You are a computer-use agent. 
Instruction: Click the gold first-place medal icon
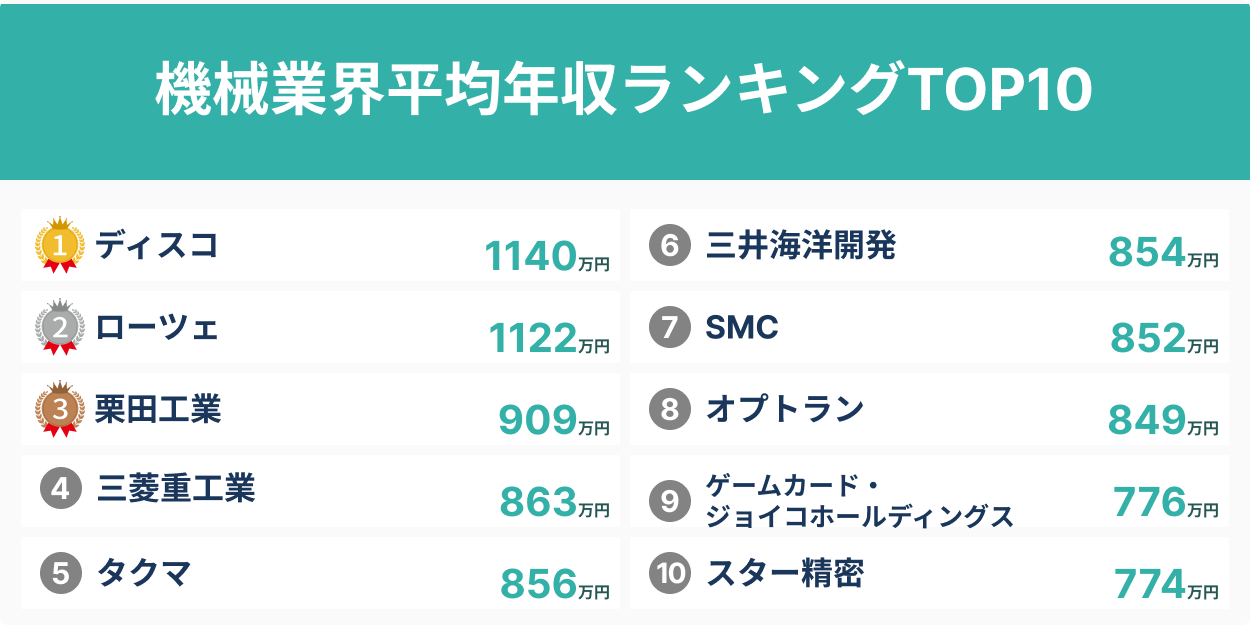[x=60, y=245]
